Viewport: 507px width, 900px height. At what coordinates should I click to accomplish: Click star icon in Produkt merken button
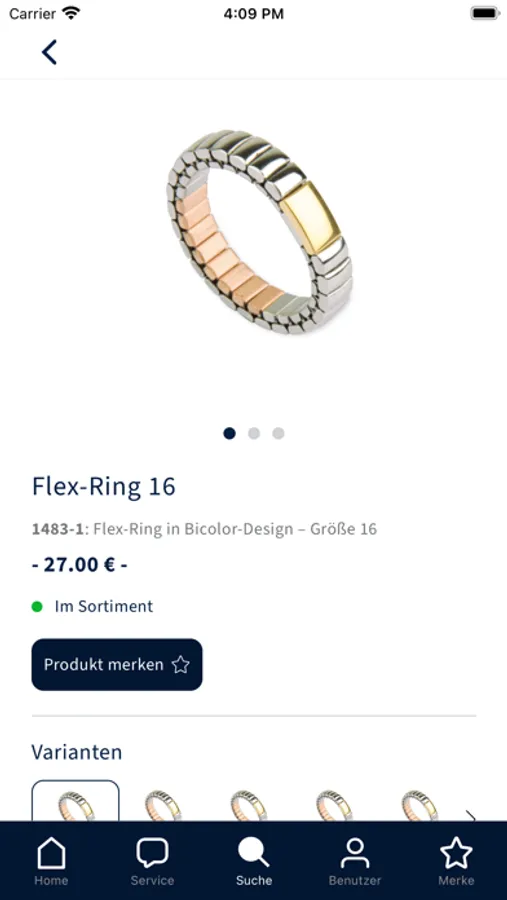coord(181,665)
